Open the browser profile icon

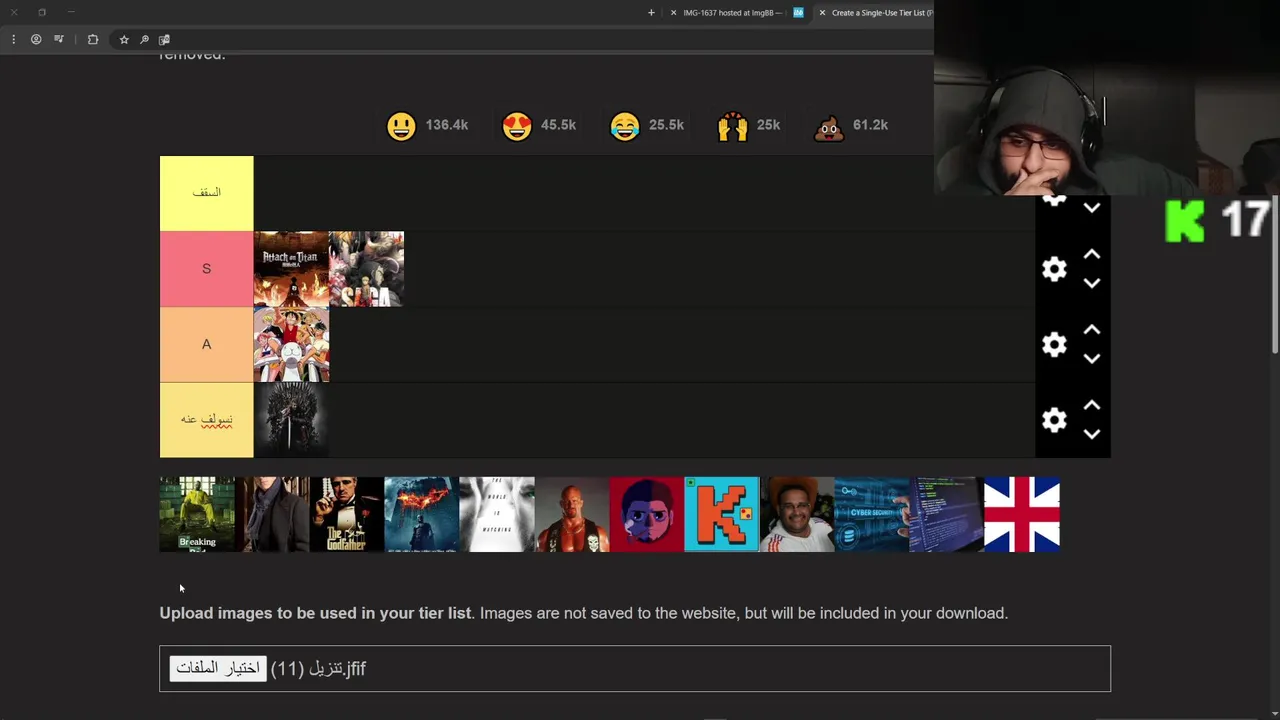(36, 39)
